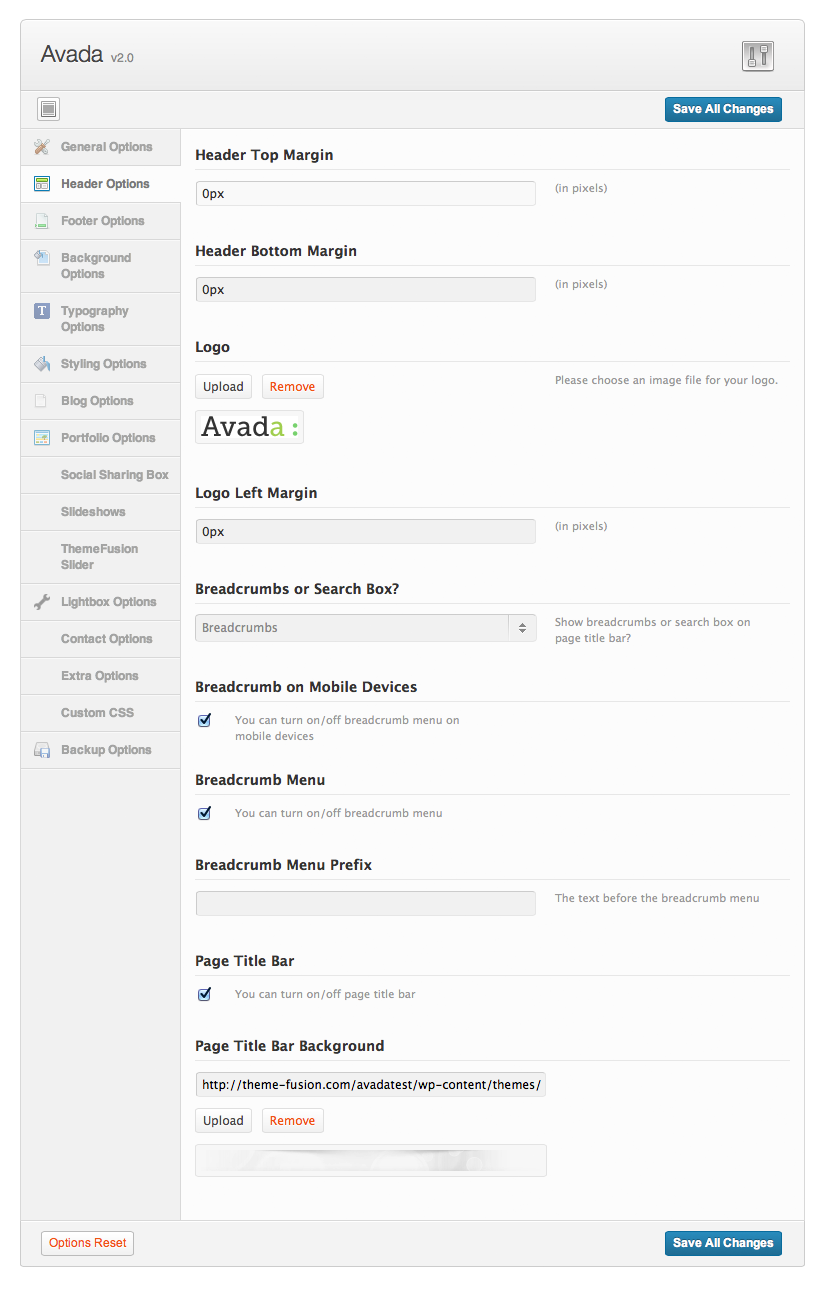Image resolution: width=826 pixels, height=1290 pixels.
Task: Uncheck the Breadcrumb Menu checkbox
Action: (x=205, y=813)
